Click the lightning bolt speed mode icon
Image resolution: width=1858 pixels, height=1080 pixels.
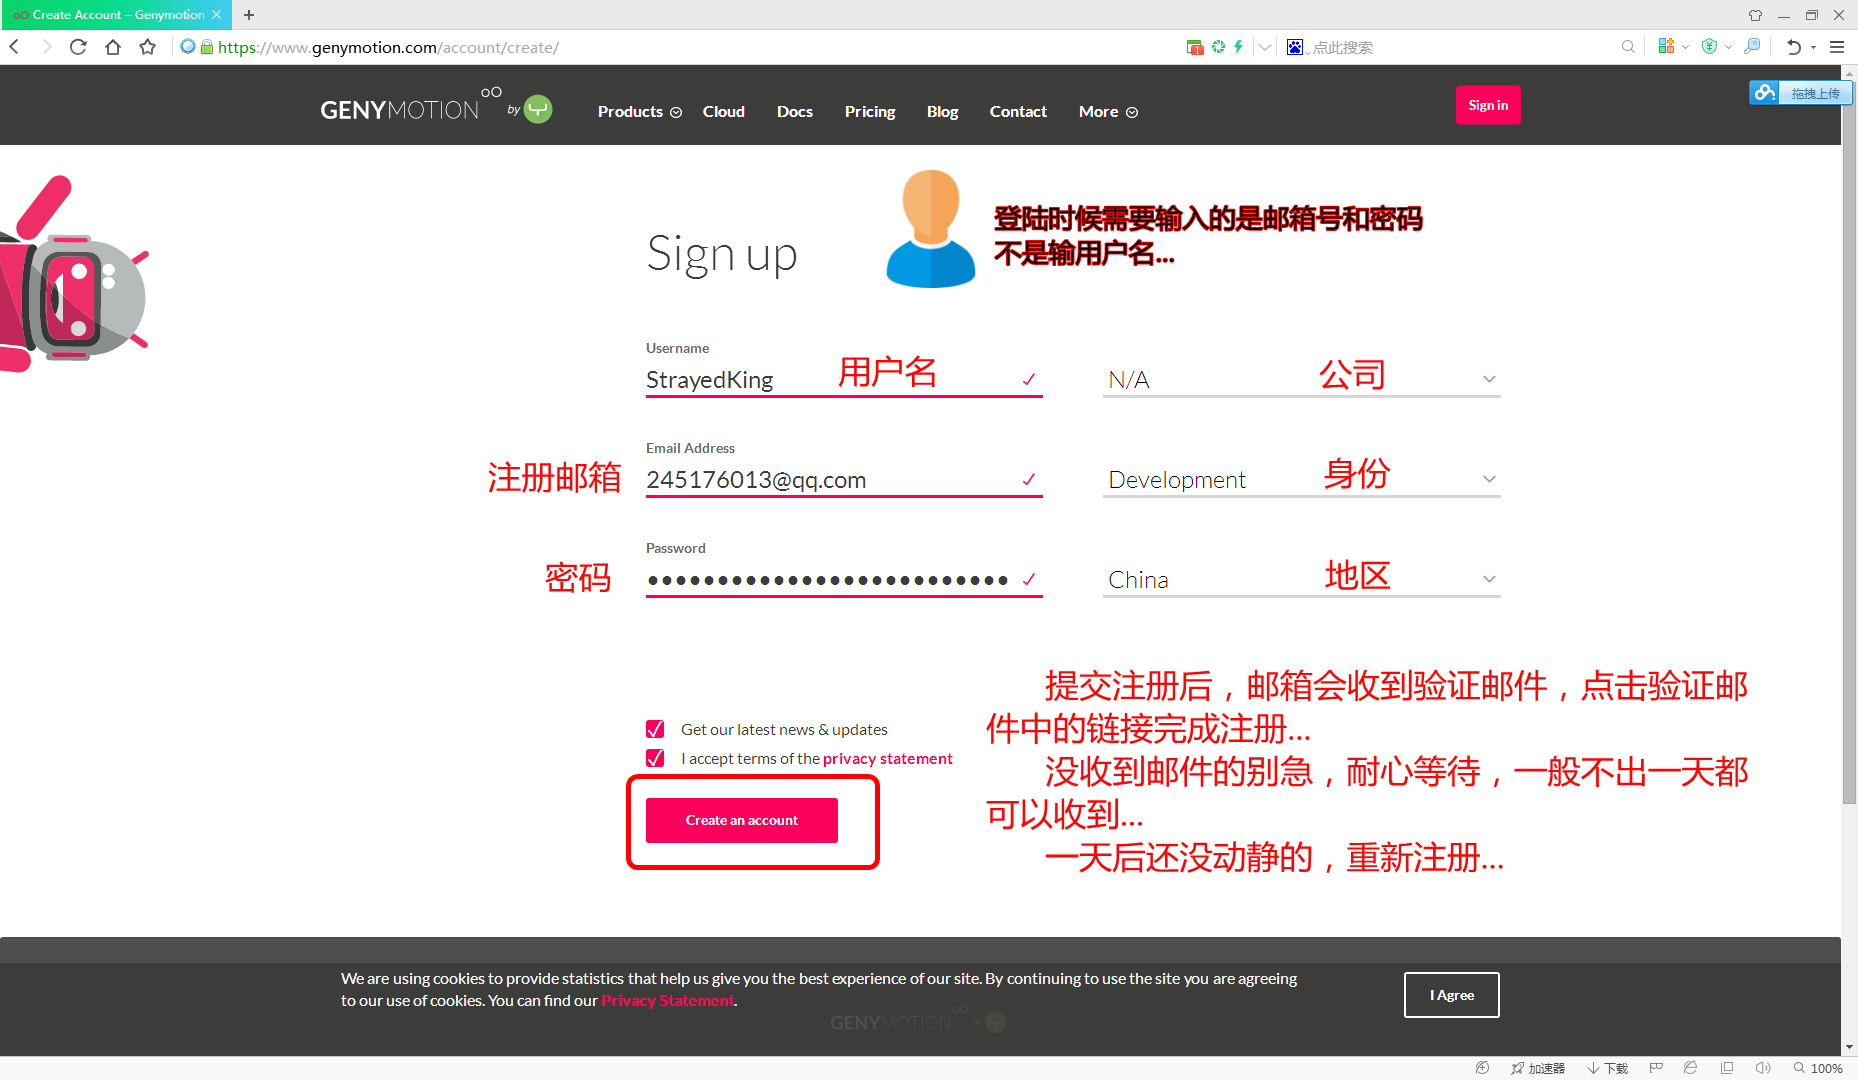1238,47
